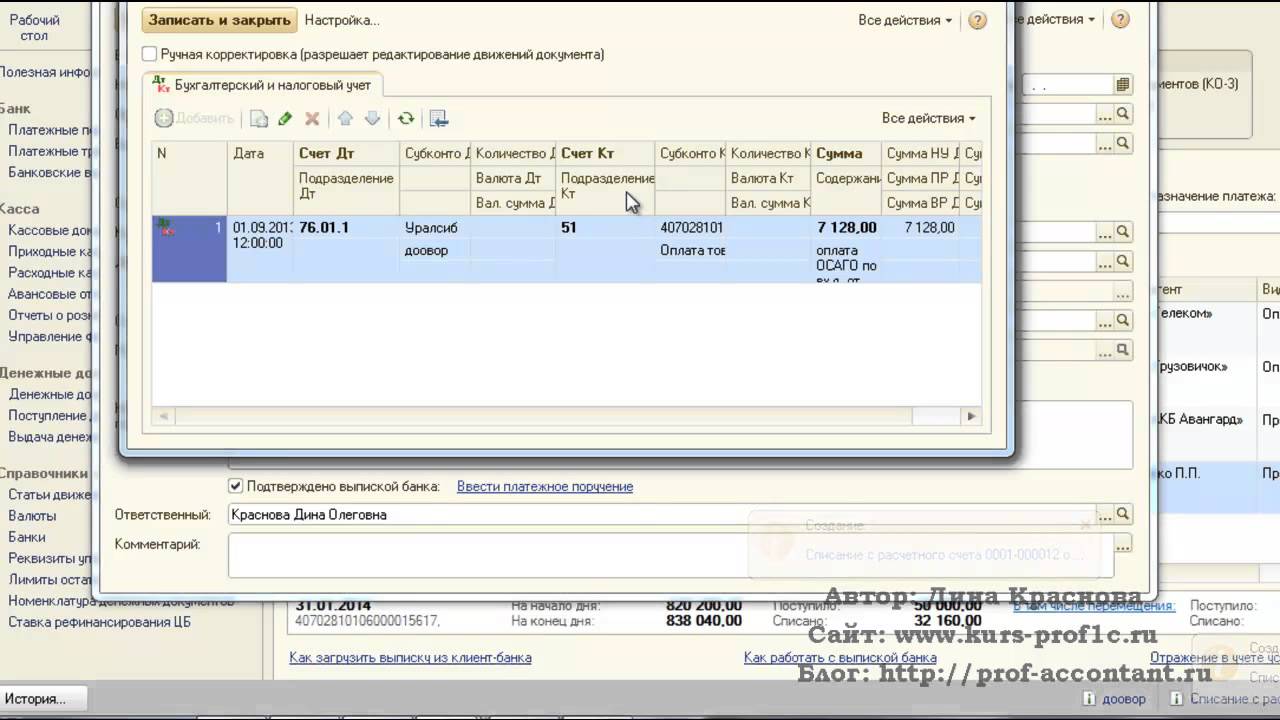Open Авансовые отчеты in sidebar
The image size is (1280, 720).
coord(51,294)
